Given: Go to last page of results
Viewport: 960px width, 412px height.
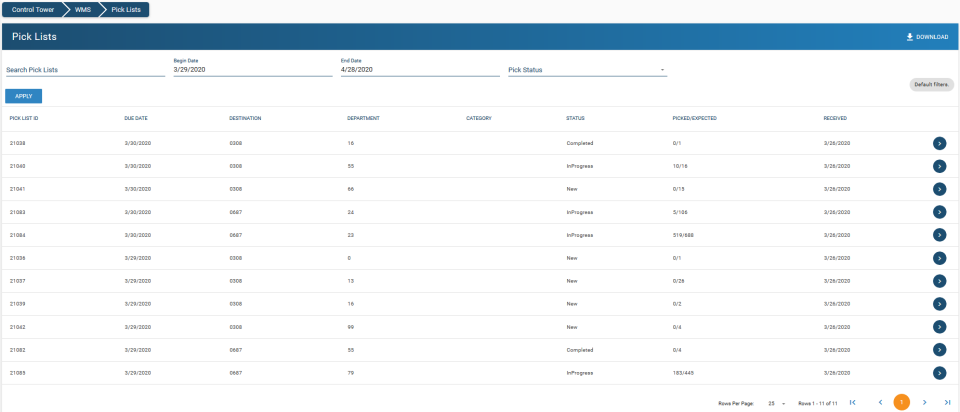Looking at the screenshot, I should point(947,402).
